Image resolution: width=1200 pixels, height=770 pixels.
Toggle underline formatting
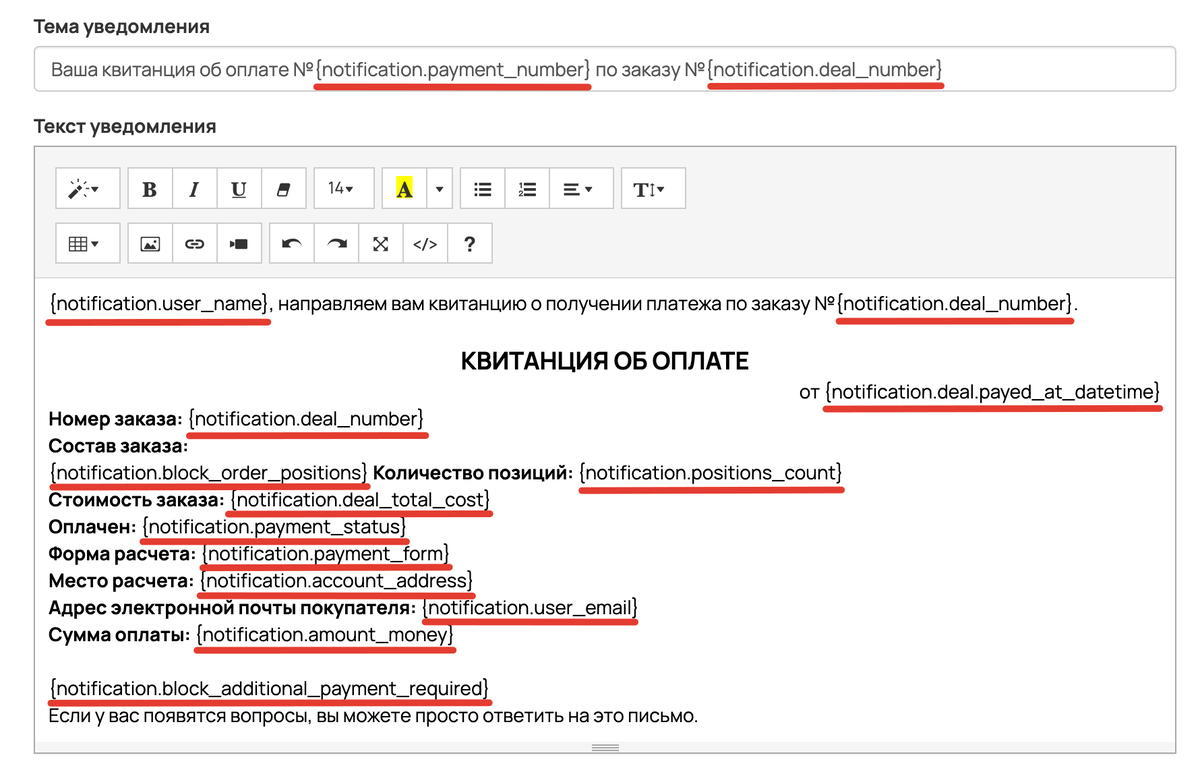click(239, 188)
